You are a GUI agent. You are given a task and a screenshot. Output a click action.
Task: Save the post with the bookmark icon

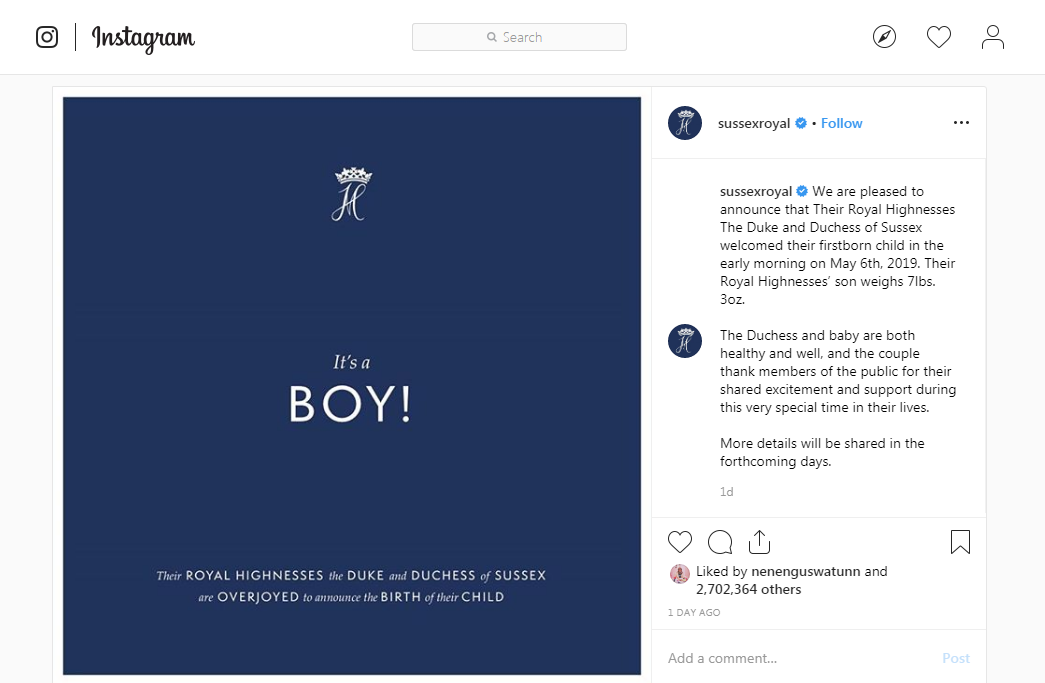tap(960, 542)
